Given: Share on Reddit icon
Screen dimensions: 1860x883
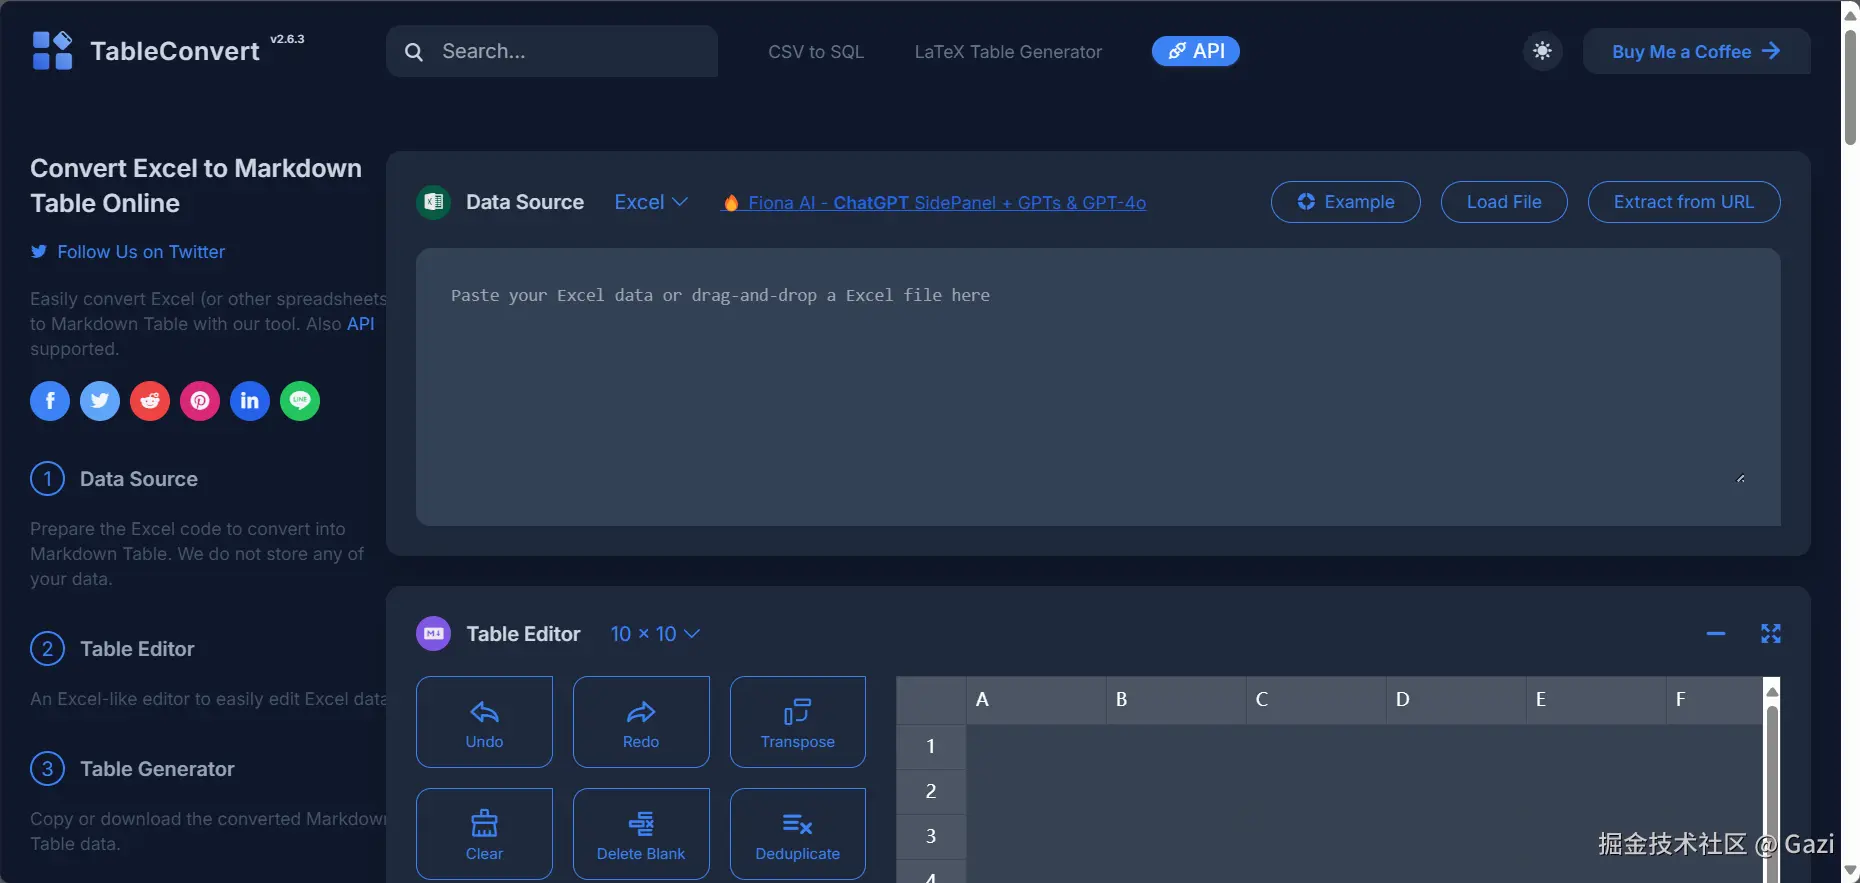Looking at the screenshot, I should tap(150, 401).
